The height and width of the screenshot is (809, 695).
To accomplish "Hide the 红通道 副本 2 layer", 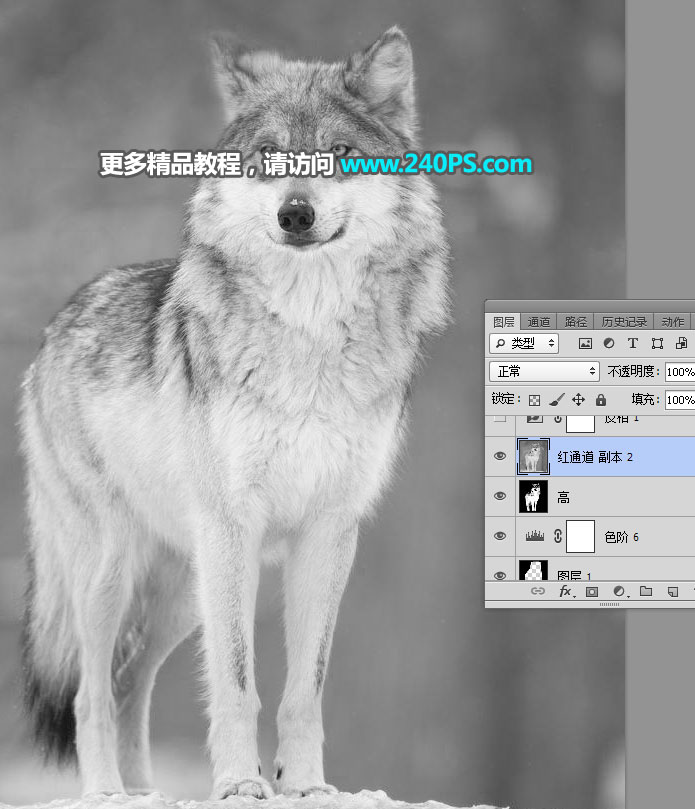I will (500, 456).
